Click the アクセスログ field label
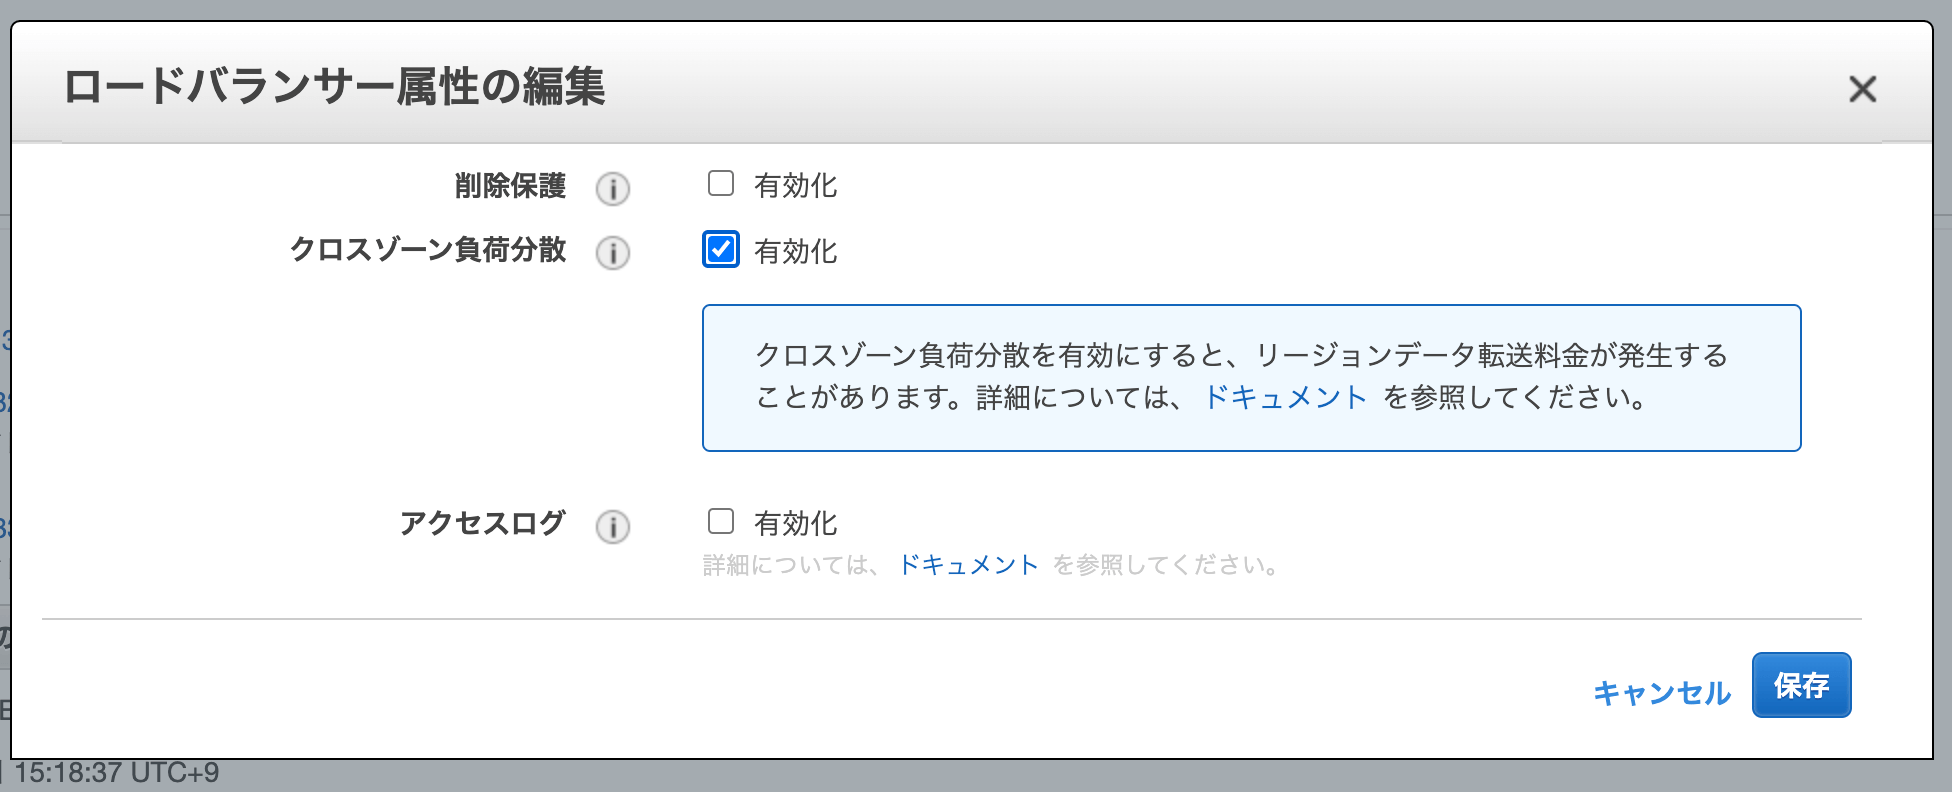The image size is (1952, 792). click(482, 523)
